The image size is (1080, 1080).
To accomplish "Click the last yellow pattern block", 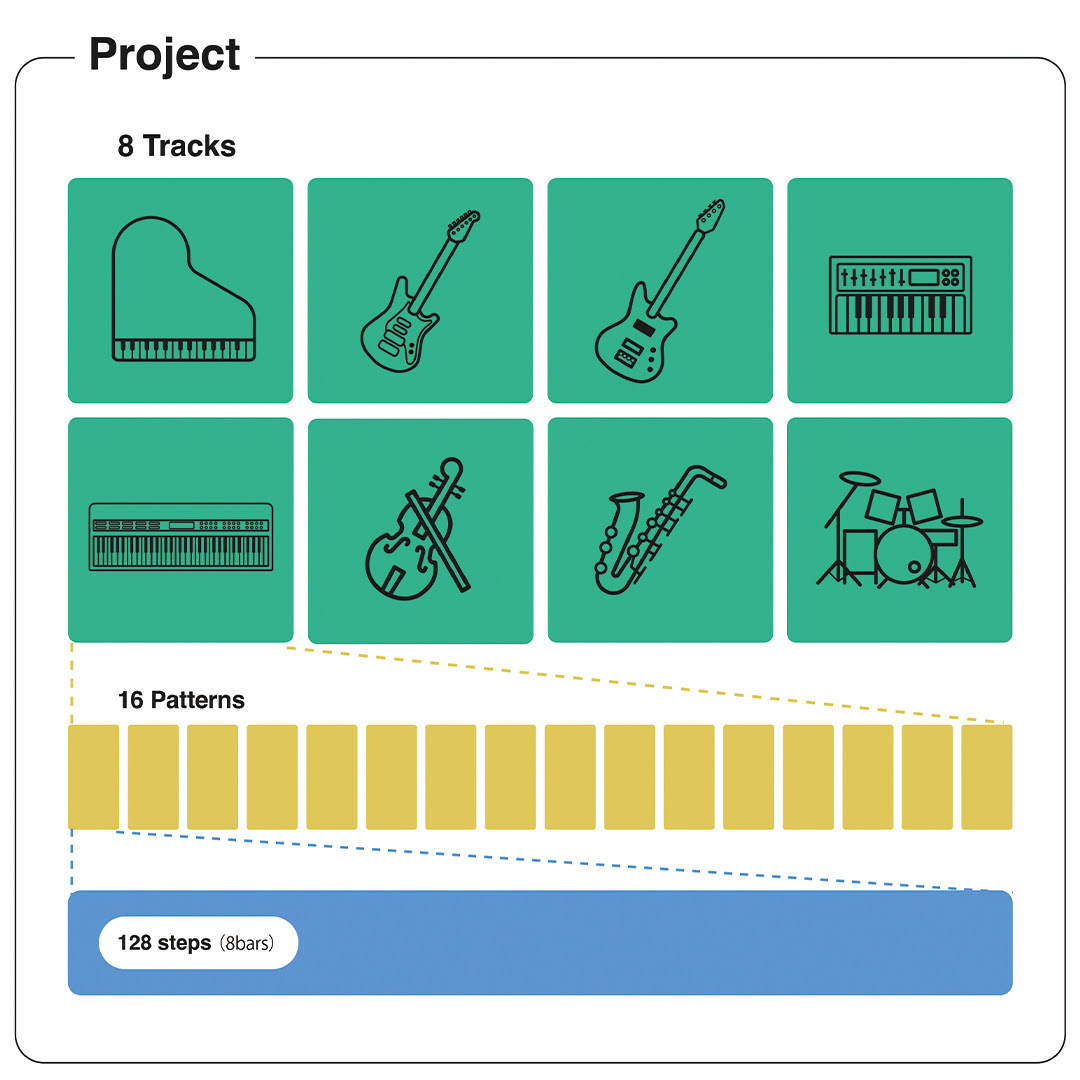I will pos(987,777).
